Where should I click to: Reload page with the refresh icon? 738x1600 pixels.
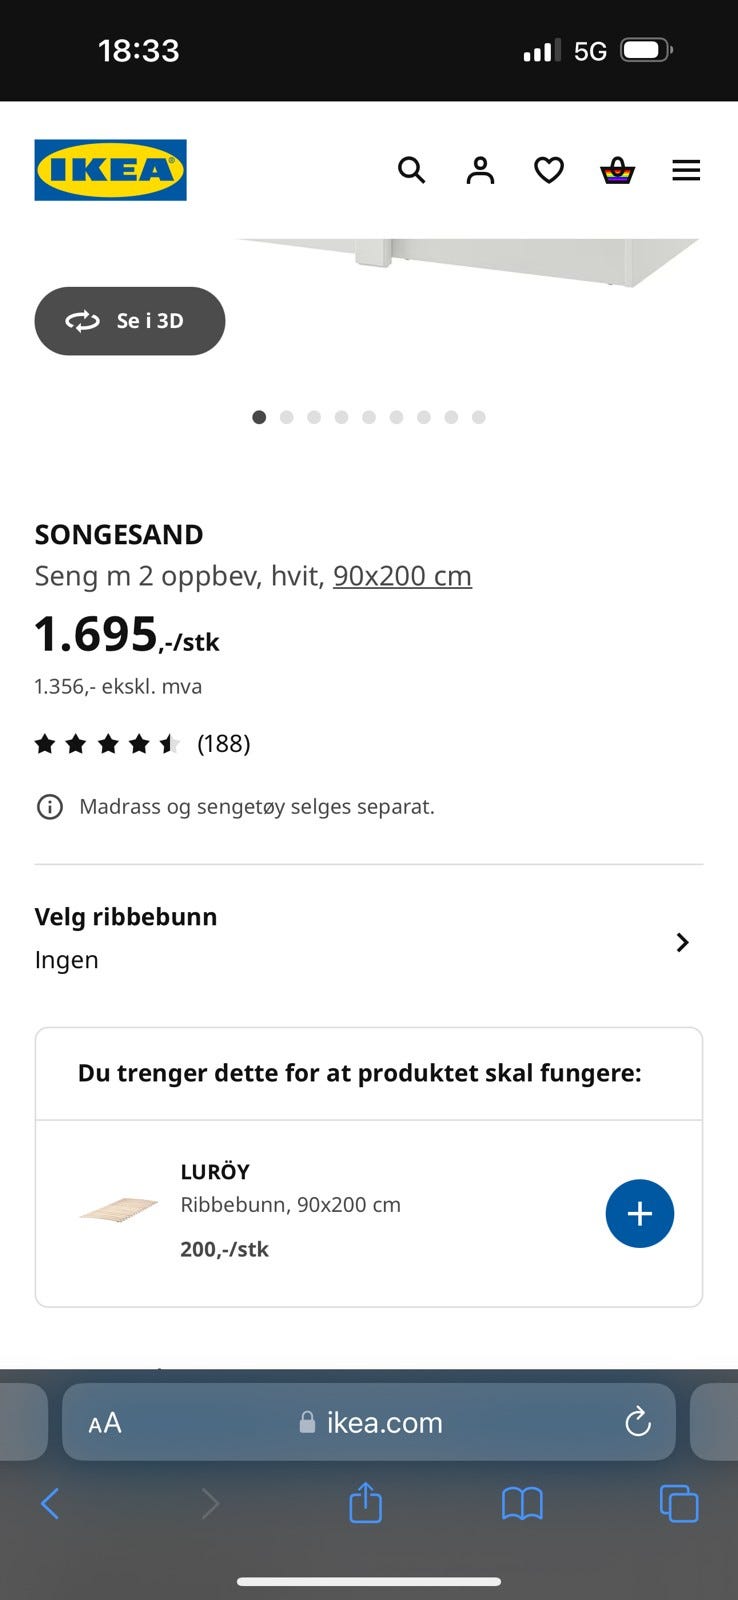[x=638, y=1422]
